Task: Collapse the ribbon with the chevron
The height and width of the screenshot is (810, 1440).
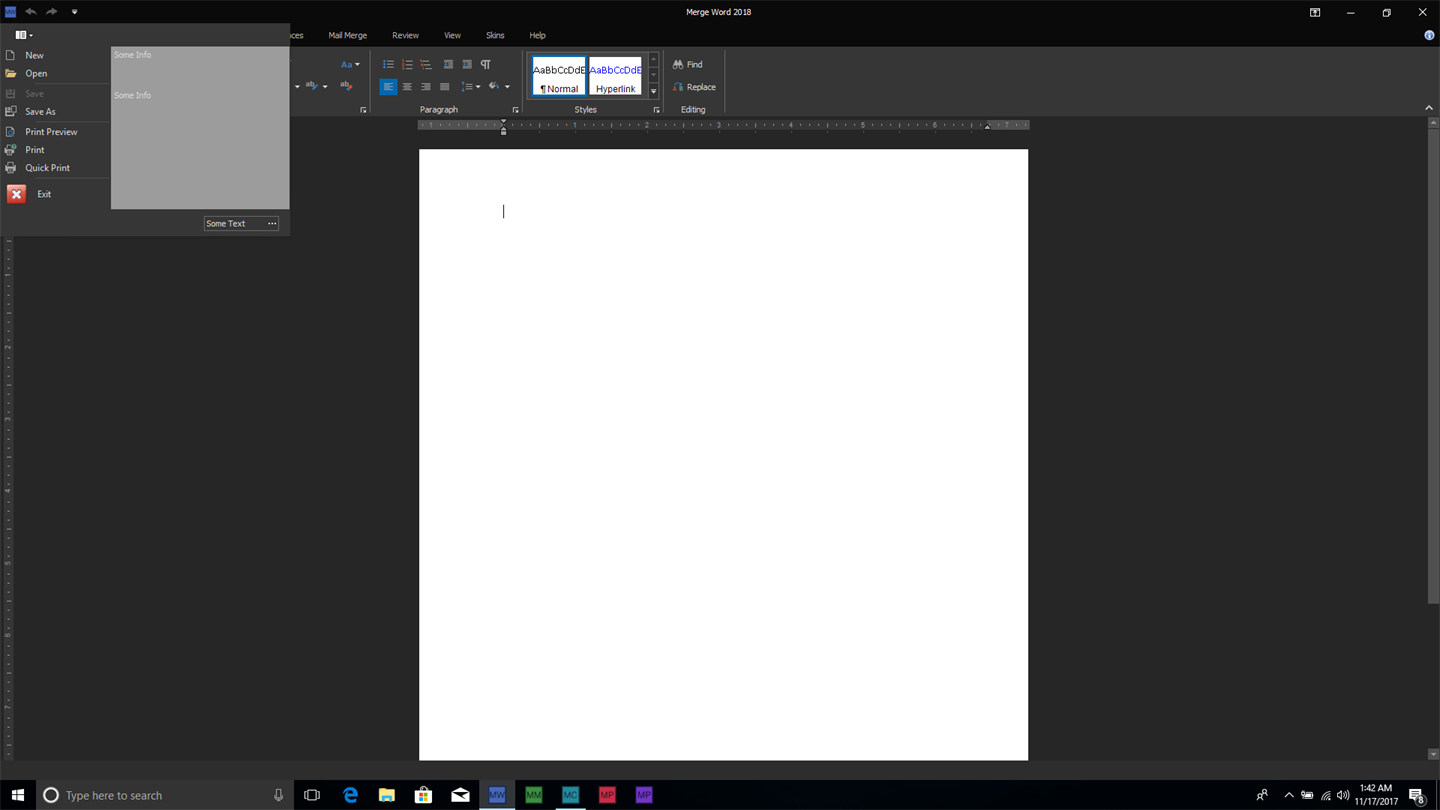Action: 1429,108
